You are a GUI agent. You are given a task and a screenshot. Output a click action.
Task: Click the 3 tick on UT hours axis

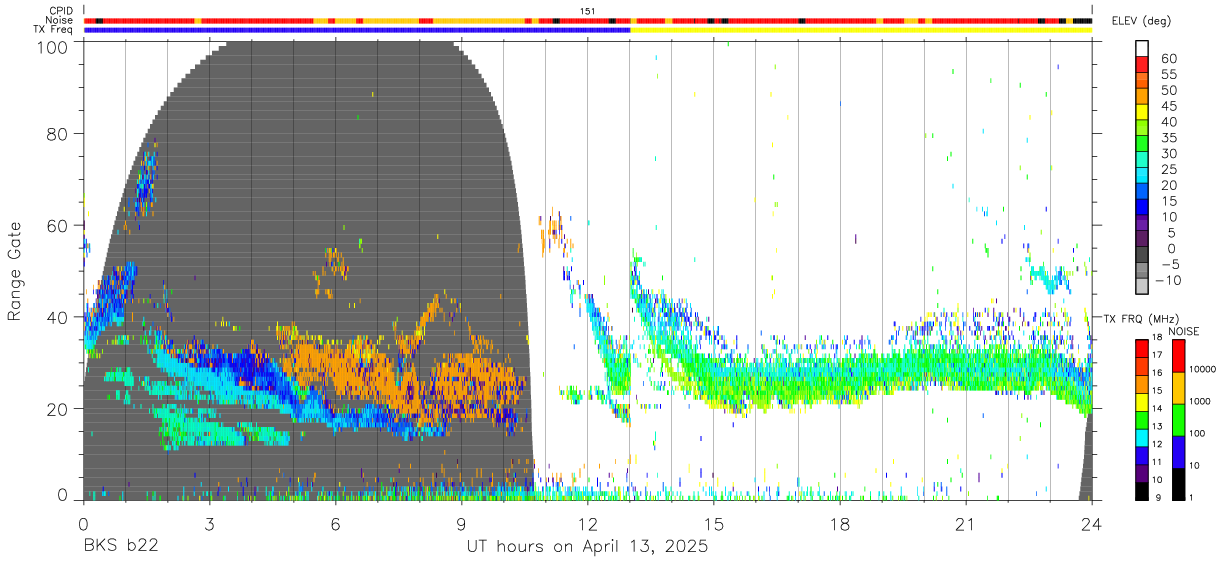(210, 524)
